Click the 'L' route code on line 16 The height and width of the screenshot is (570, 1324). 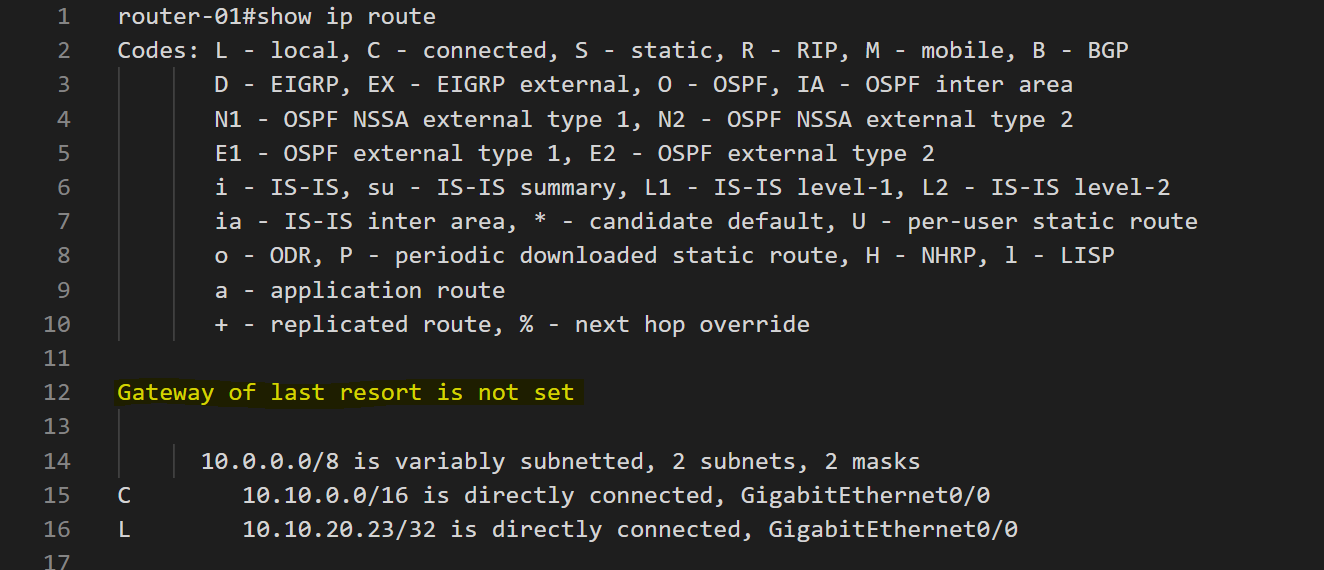click(x=124, y=529)
